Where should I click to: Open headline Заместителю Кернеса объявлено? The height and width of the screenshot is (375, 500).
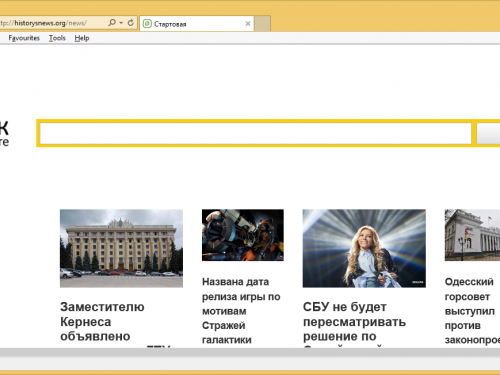click(102, 322)
